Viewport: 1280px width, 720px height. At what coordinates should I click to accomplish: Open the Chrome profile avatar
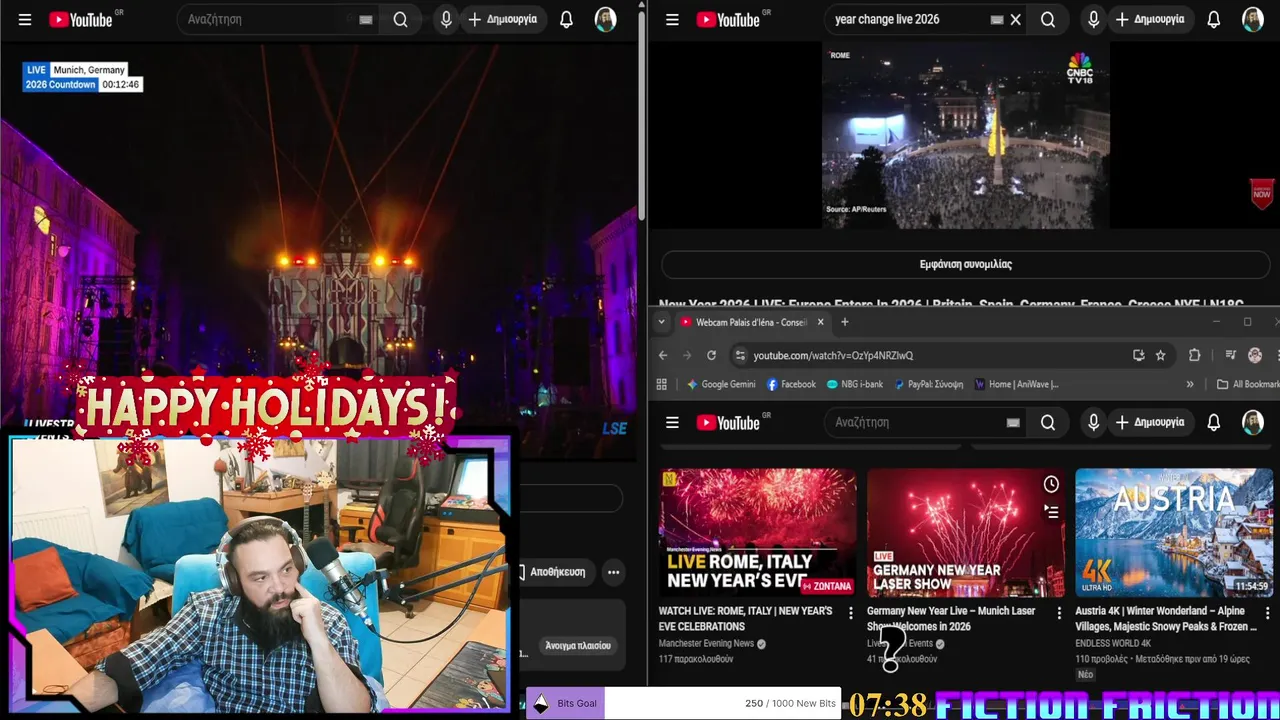coord(1255,355)
